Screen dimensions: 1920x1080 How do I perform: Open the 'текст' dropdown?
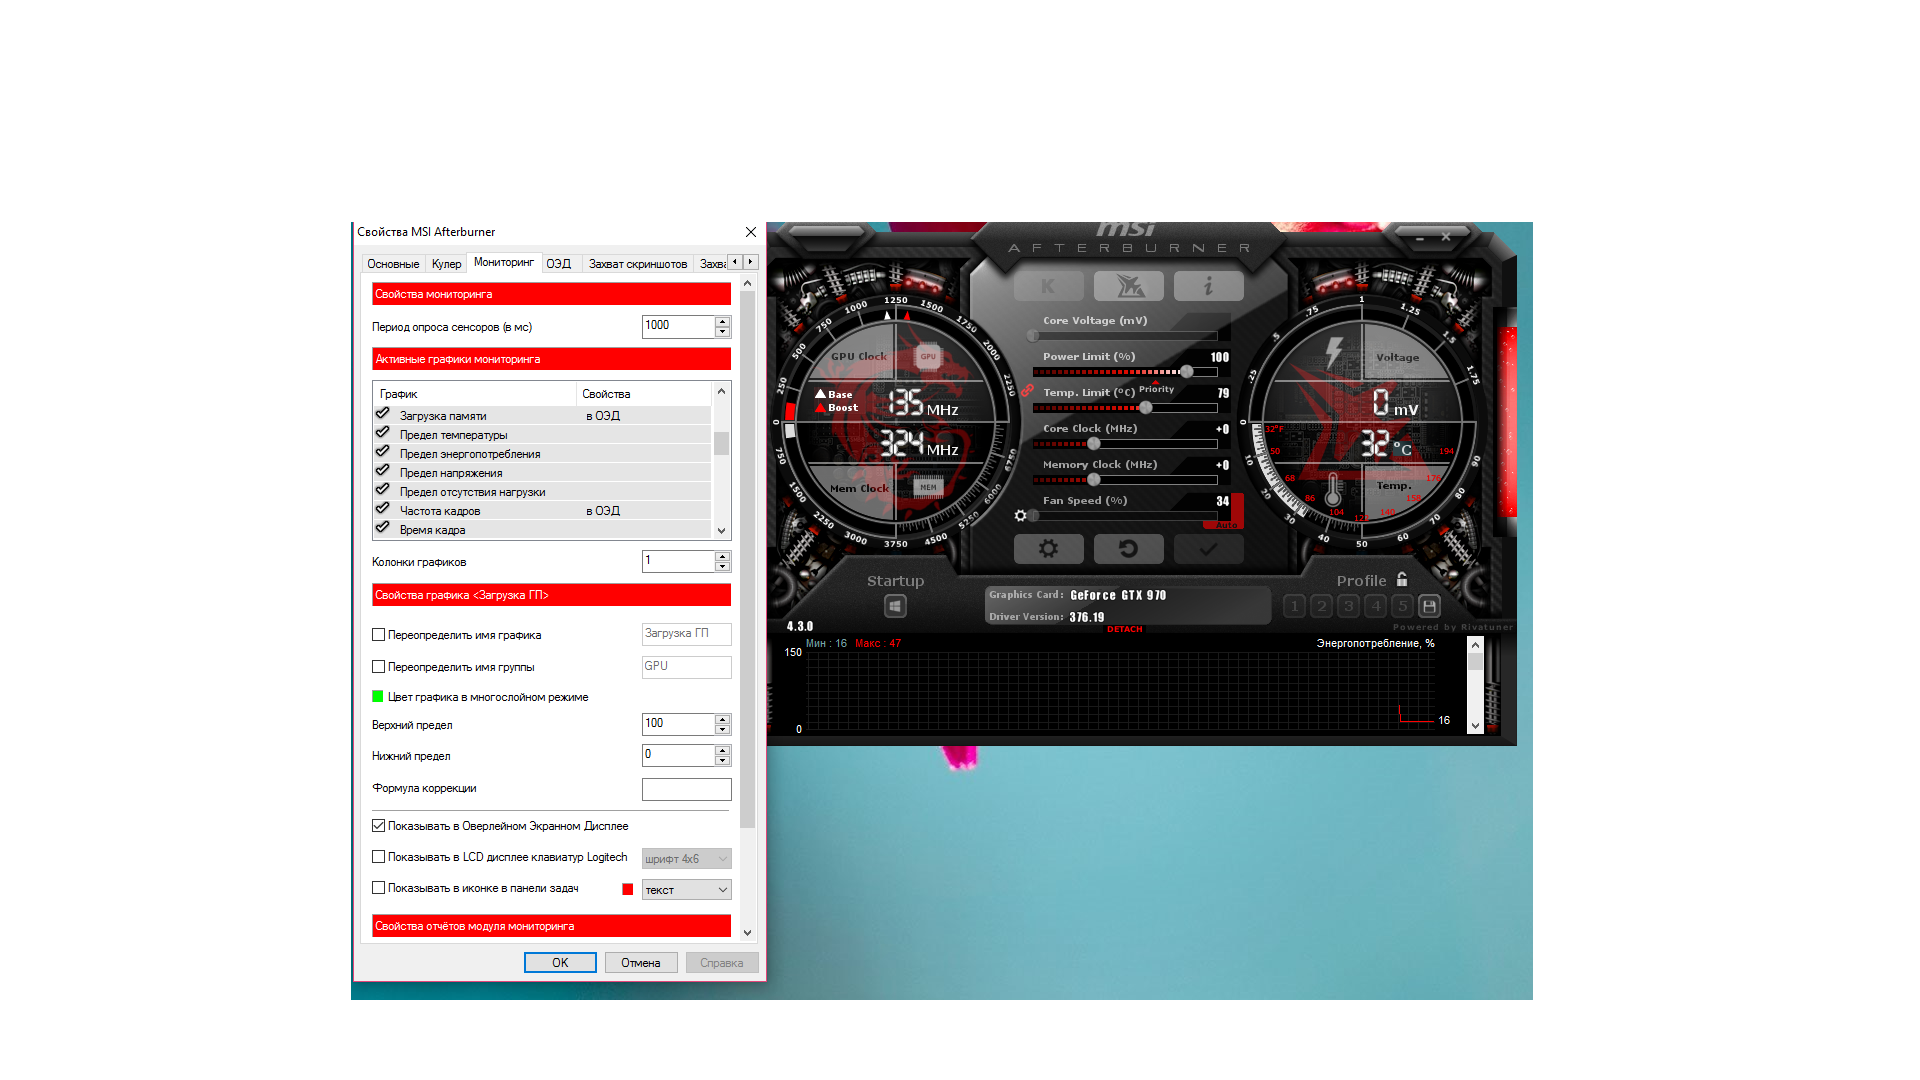[686, 890]
